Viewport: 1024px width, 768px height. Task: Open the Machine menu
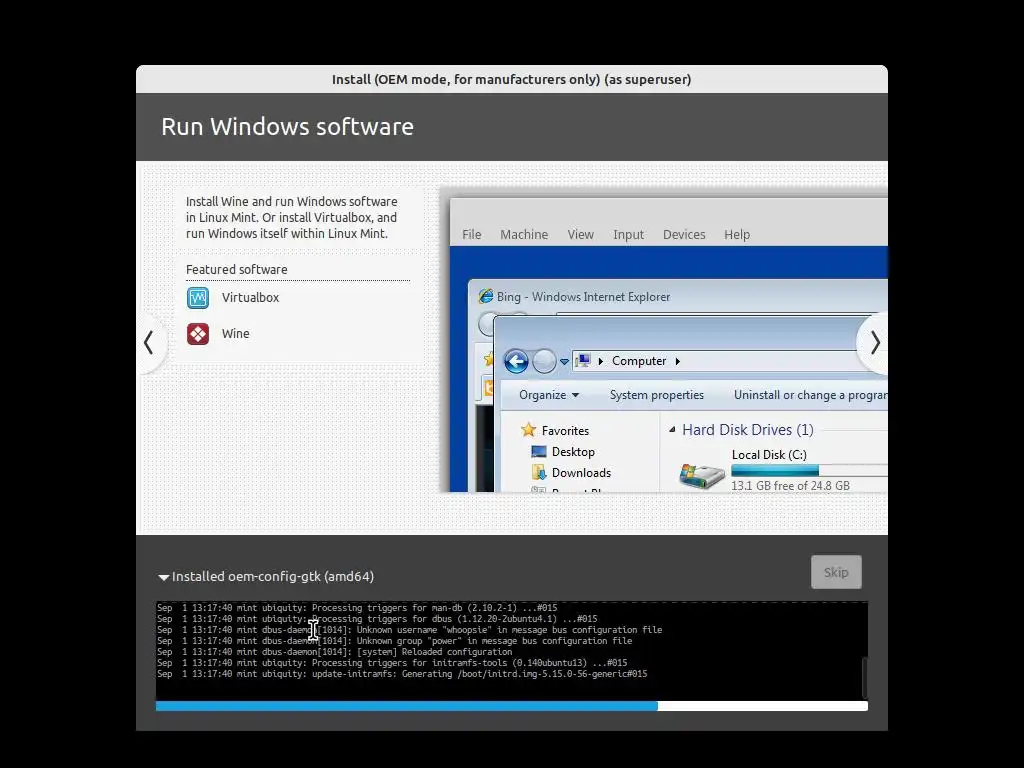point(524,234)
